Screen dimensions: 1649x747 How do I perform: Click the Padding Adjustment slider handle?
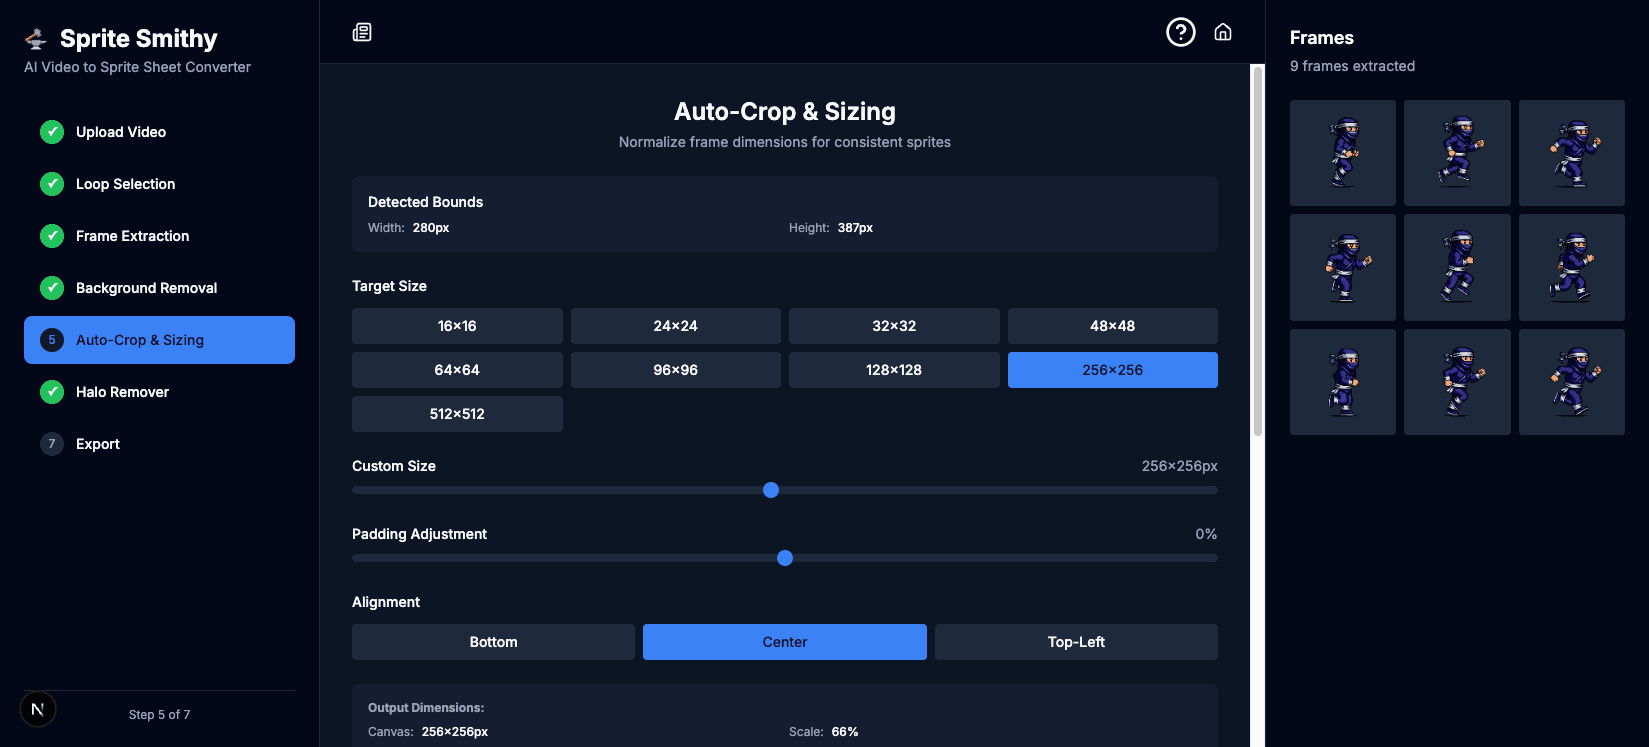tap(785, 558)
